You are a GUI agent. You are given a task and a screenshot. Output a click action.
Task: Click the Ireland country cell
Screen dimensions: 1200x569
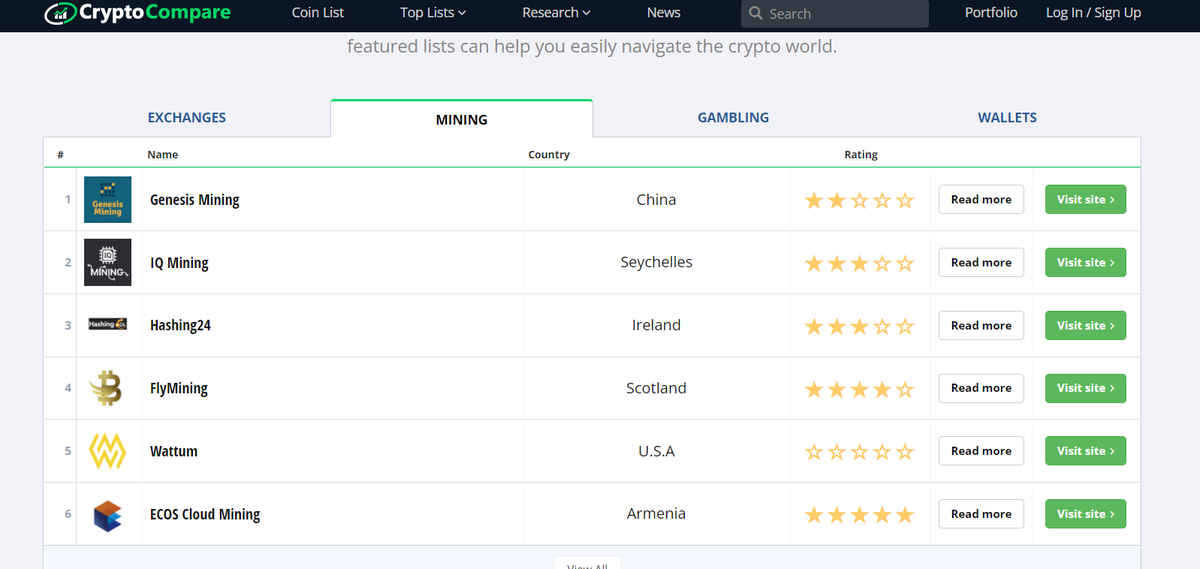[x=656, y=325]
